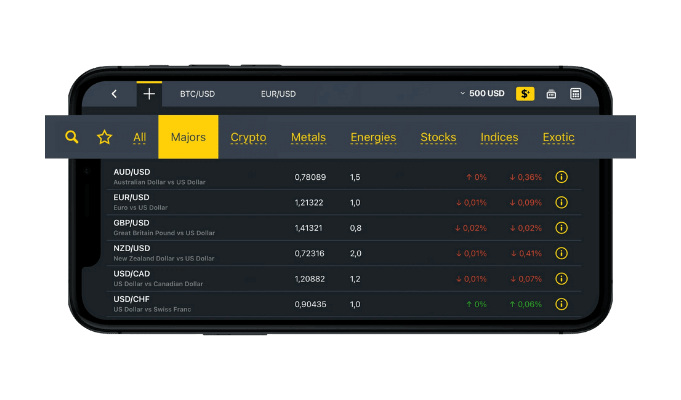The width and height of the screenshot is (681, 400).
Task: Click the AUD/USD spread value 1,5
Action: click(x=355, y=177)
